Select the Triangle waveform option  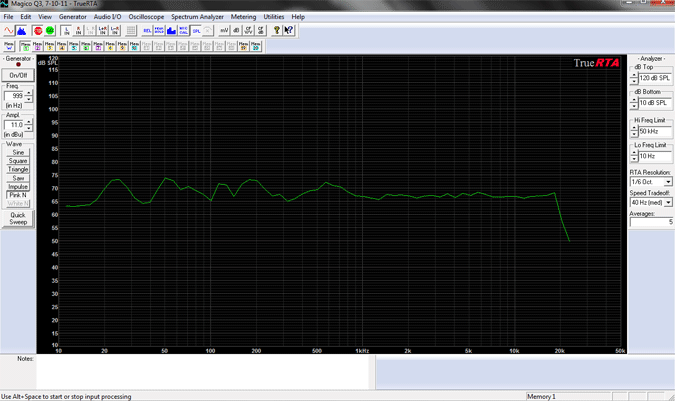(18, 170)
